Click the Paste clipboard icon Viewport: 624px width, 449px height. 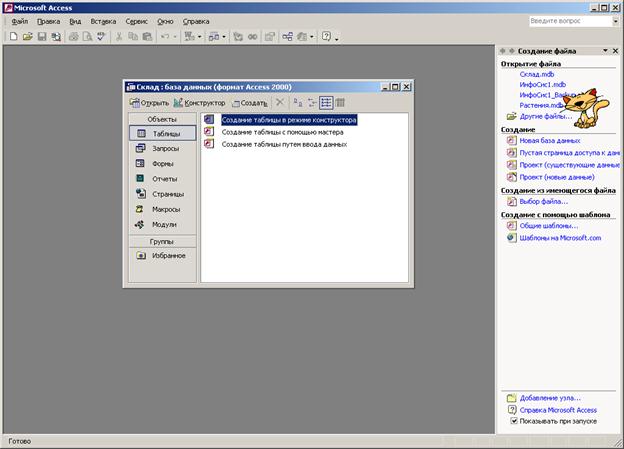coord(147,37)
